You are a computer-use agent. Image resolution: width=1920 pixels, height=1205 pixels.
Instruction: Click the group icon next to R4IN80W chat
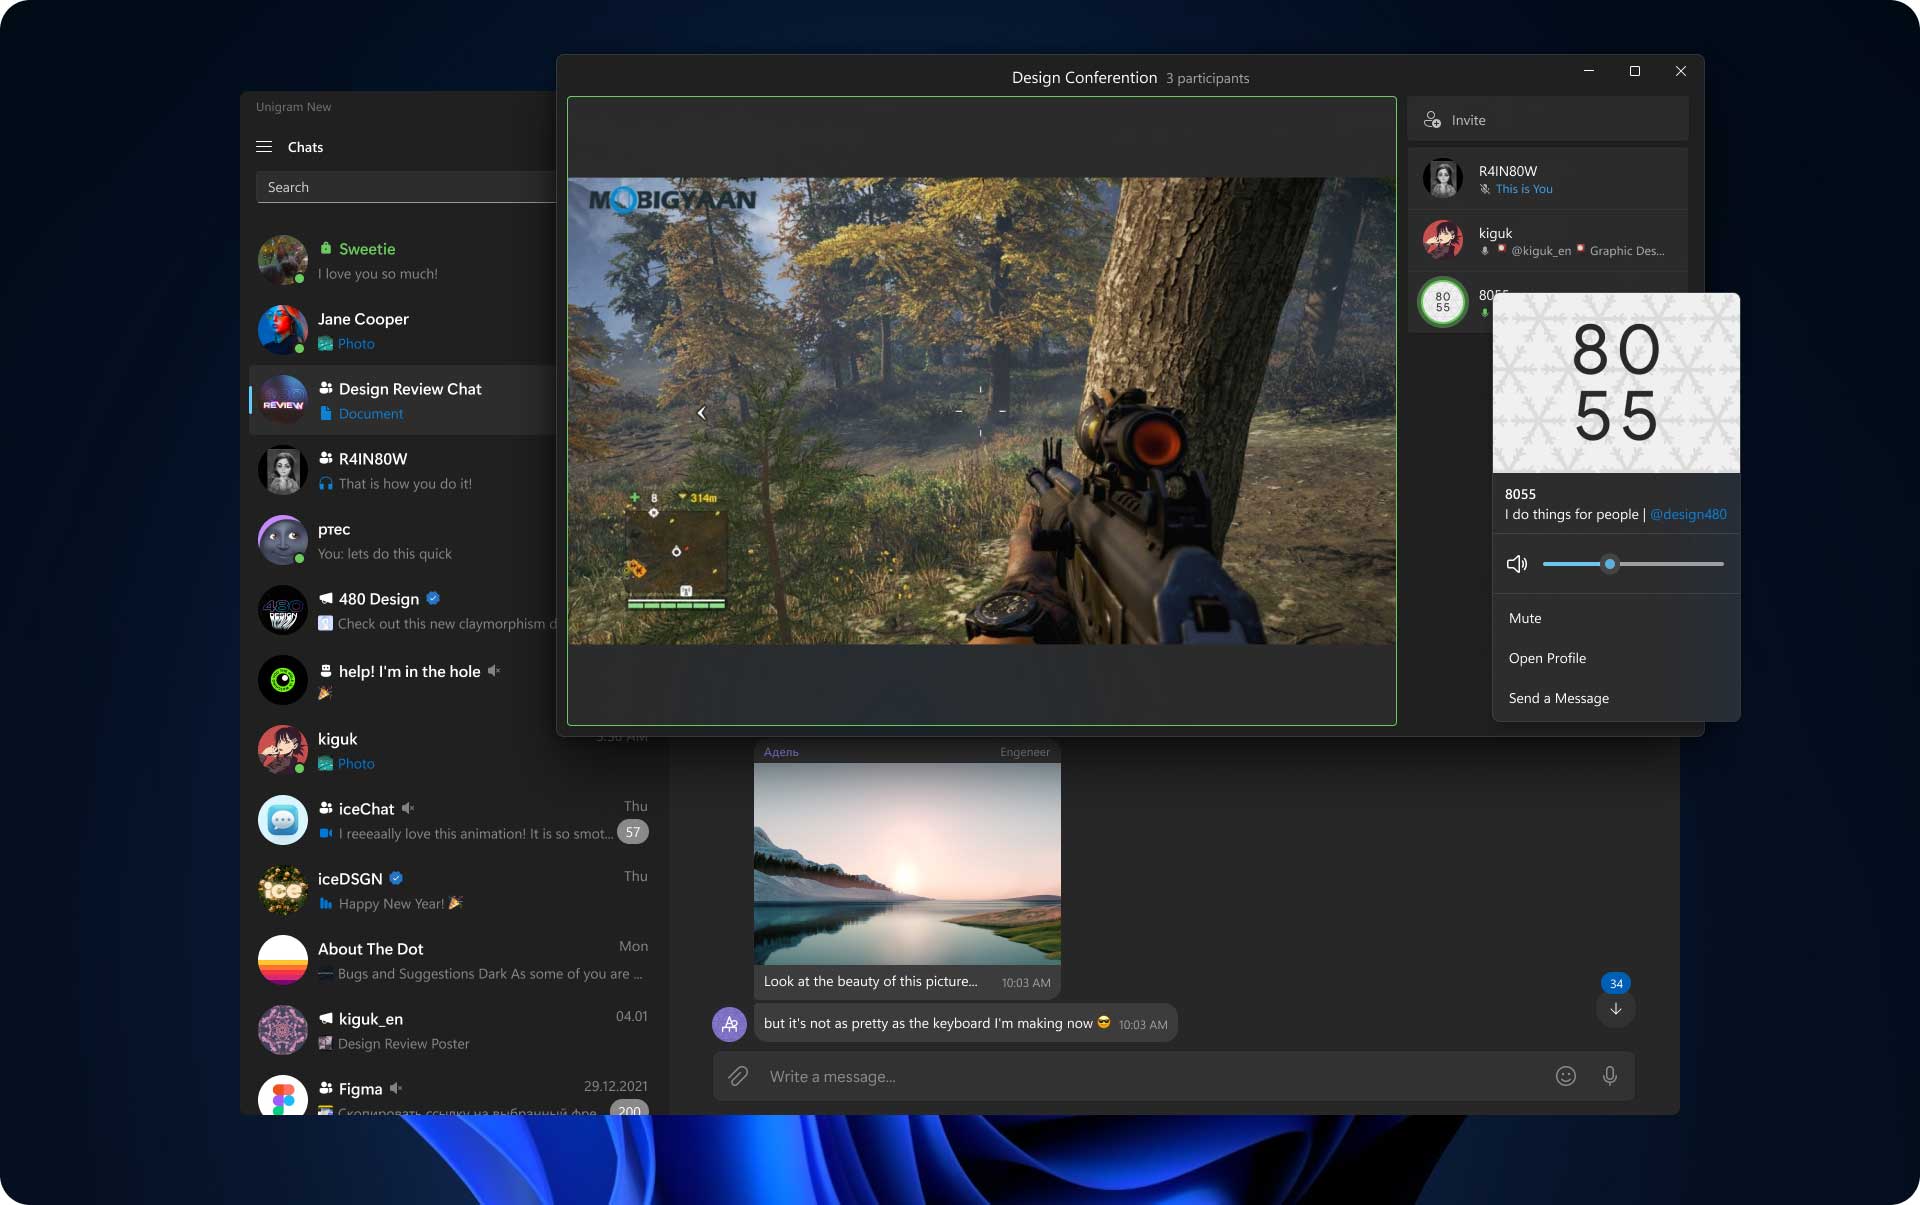326,458
